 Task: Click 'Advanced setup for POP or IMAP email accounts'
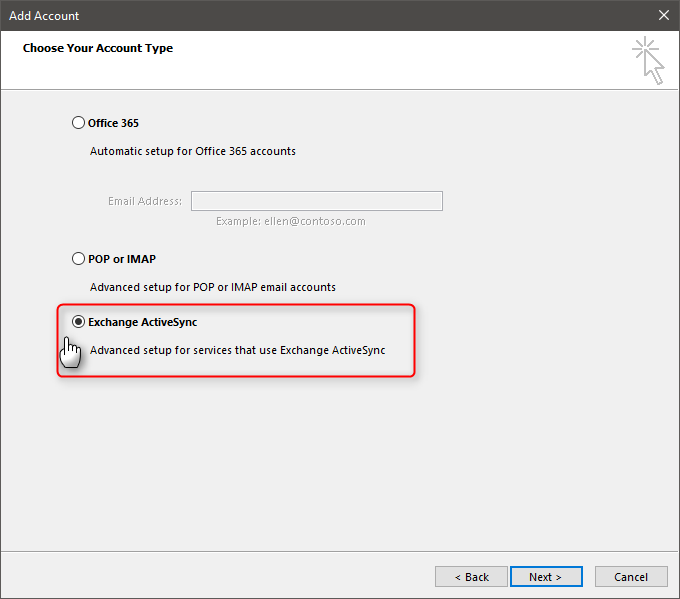click(x=212, y=287)
